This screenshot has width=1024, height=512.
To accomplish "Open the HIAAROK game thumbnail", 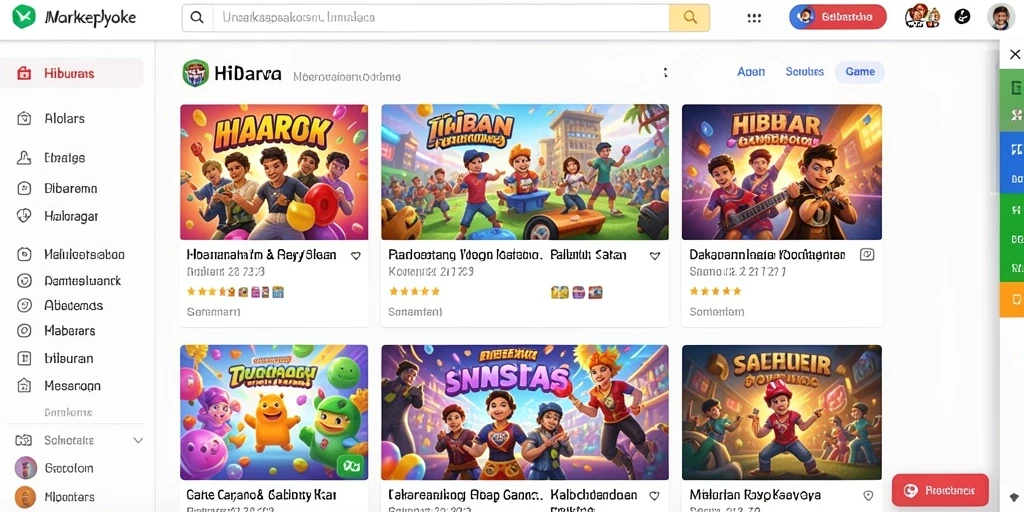I will pos(274,172).
